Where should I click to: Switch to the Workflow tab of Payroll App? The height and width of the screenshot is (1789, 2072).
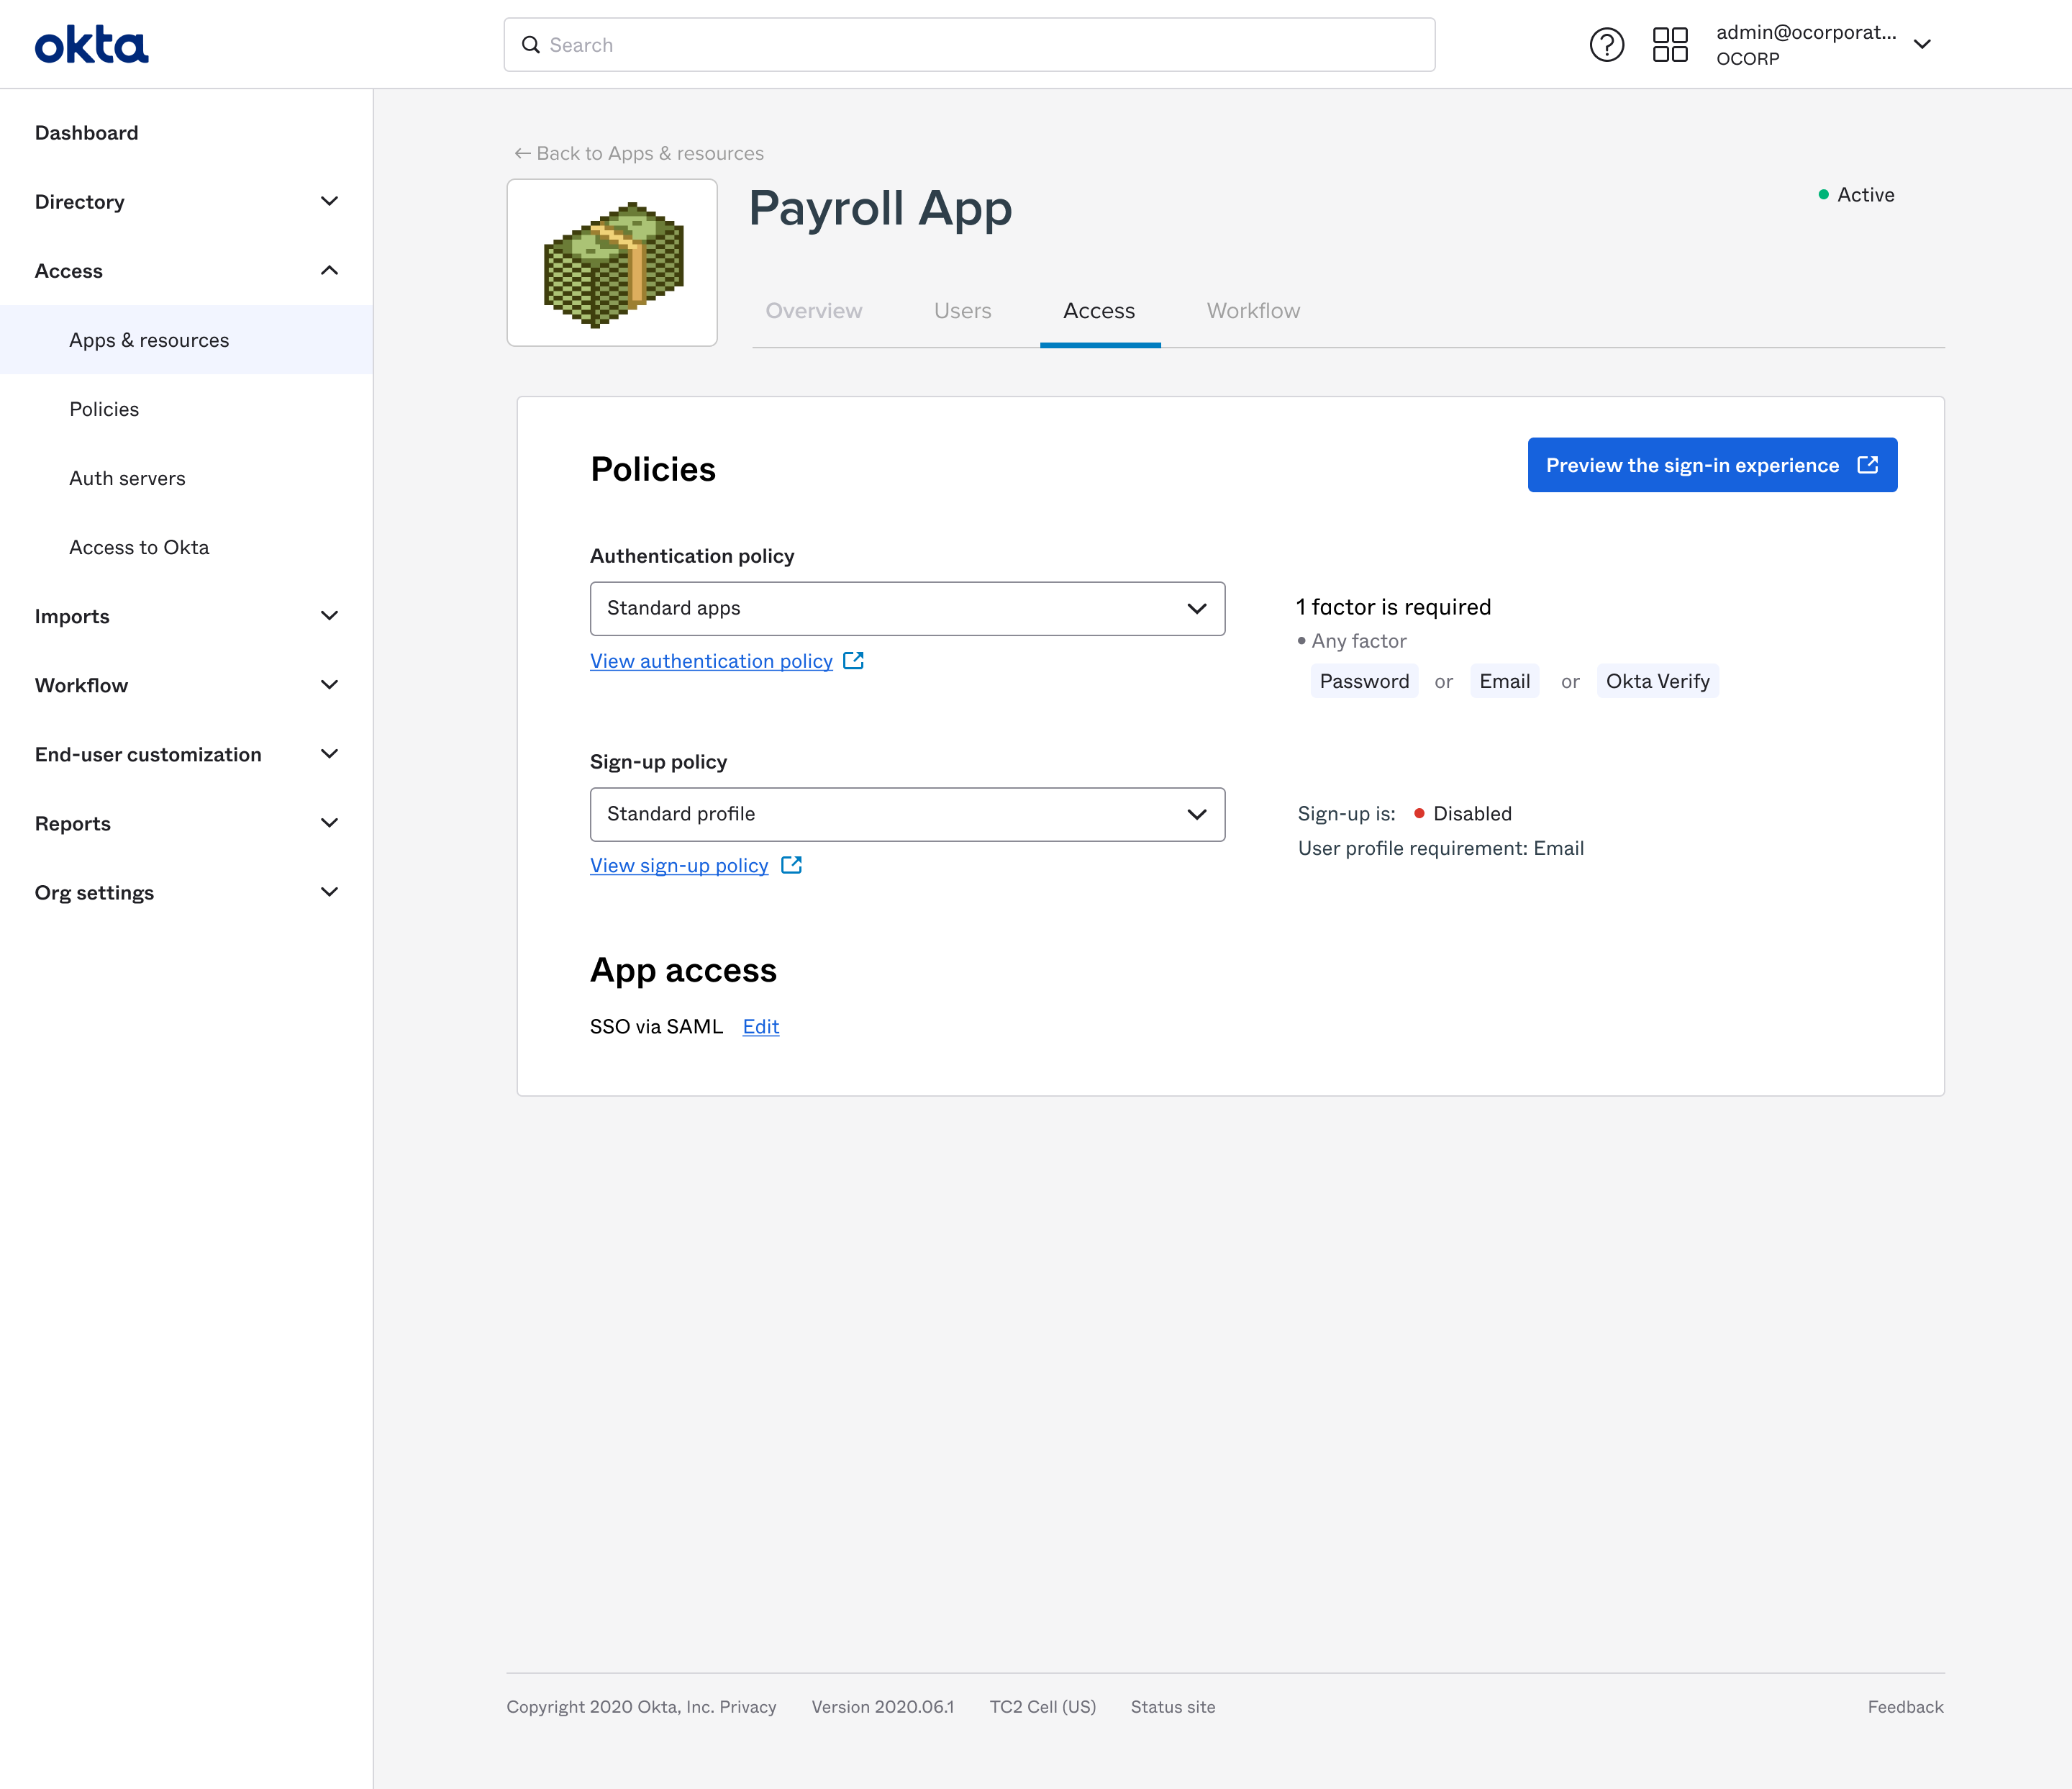point(1252,311)
